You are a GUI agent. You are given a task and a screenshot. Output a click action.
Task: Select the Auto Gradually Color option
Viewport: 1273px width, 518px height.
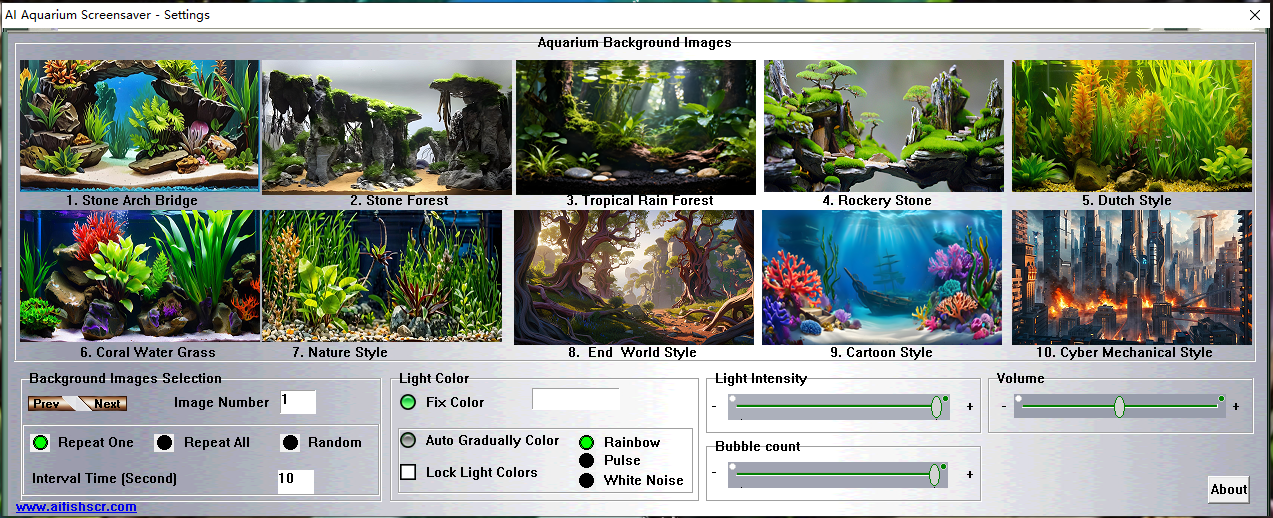pos(408,440)
